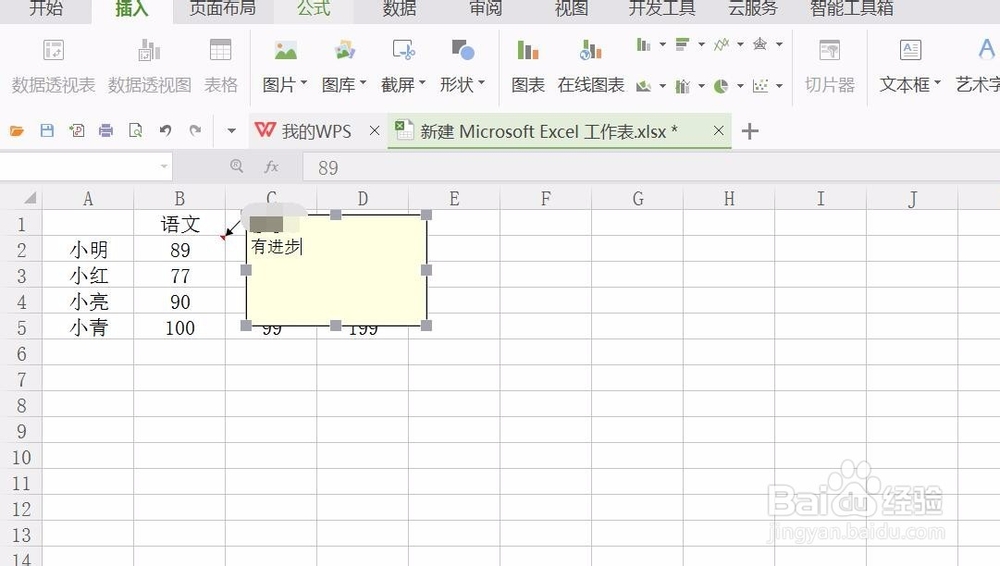Insert an area chart
The width and height of the screenshot is (1000, 566).
(643, 86)
